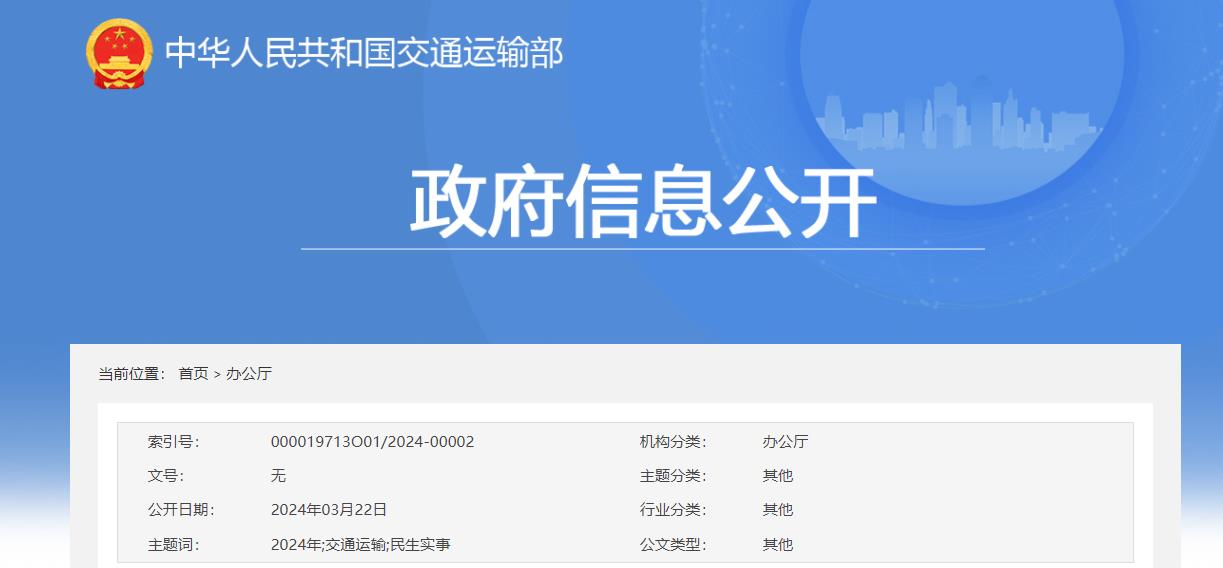The height and width of the screenshot is (568, 1223).
Task: Click the 机构分类 value 办公厅
Action: pos(785,442)
